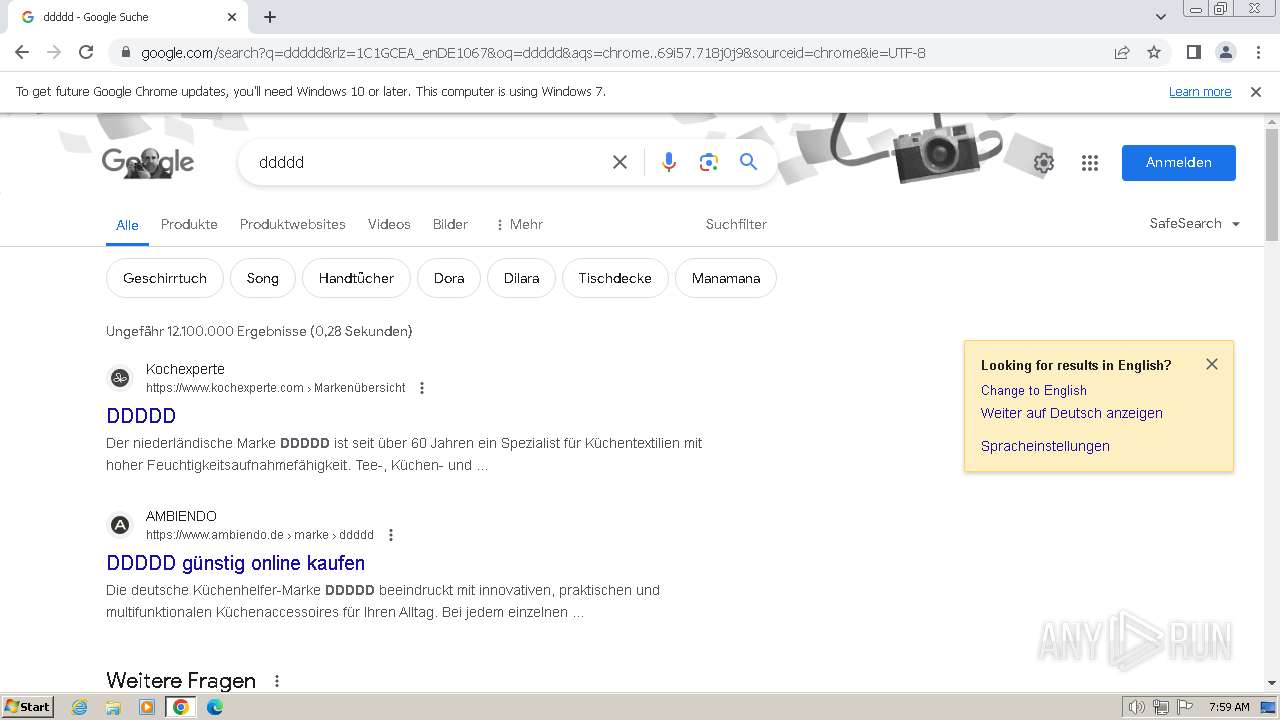1280x720 pixels.
Task: Open tab search dropdown arrow
Action: 1161,17
